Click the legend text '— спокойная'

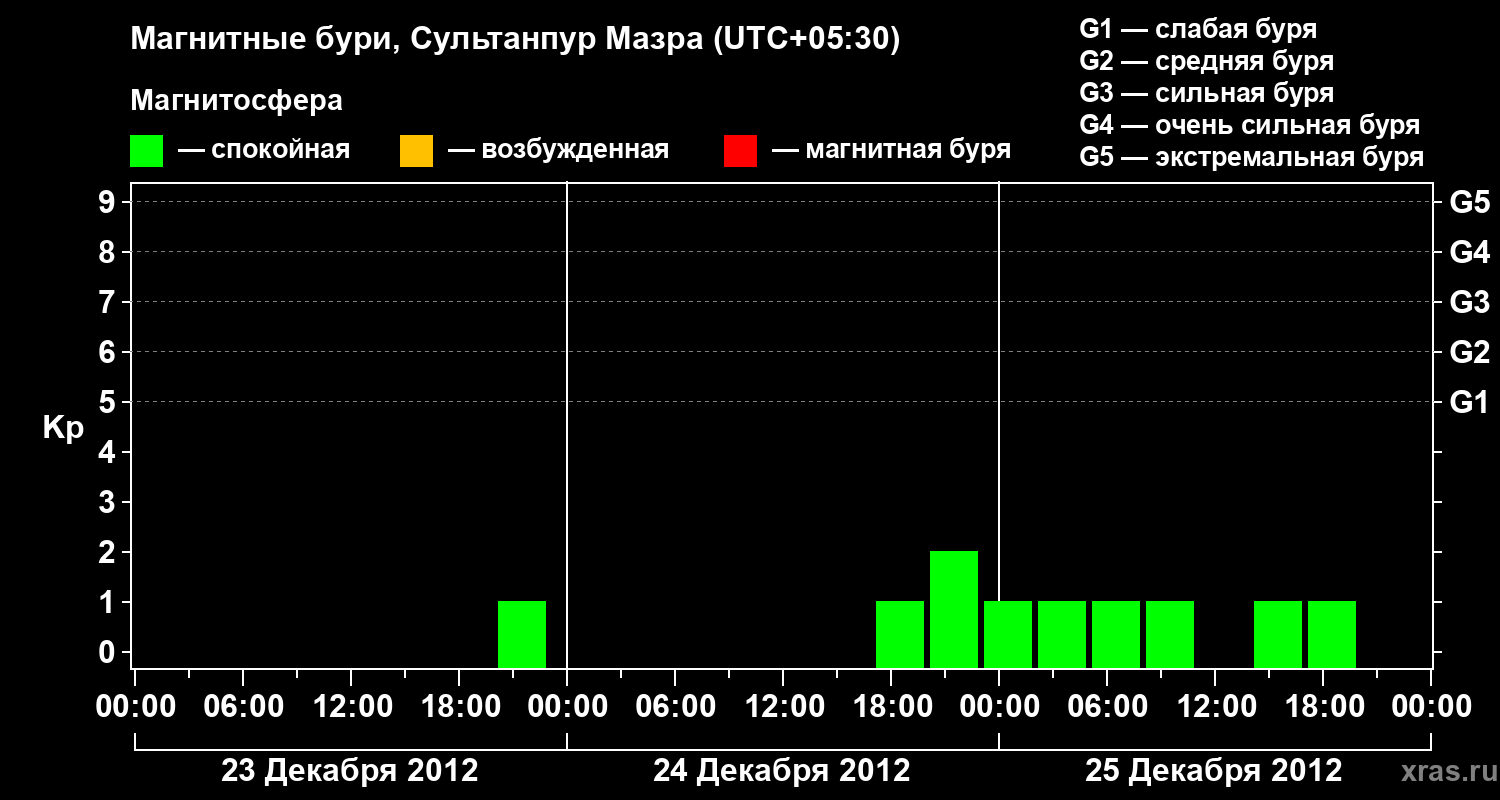tap(264, 150)
